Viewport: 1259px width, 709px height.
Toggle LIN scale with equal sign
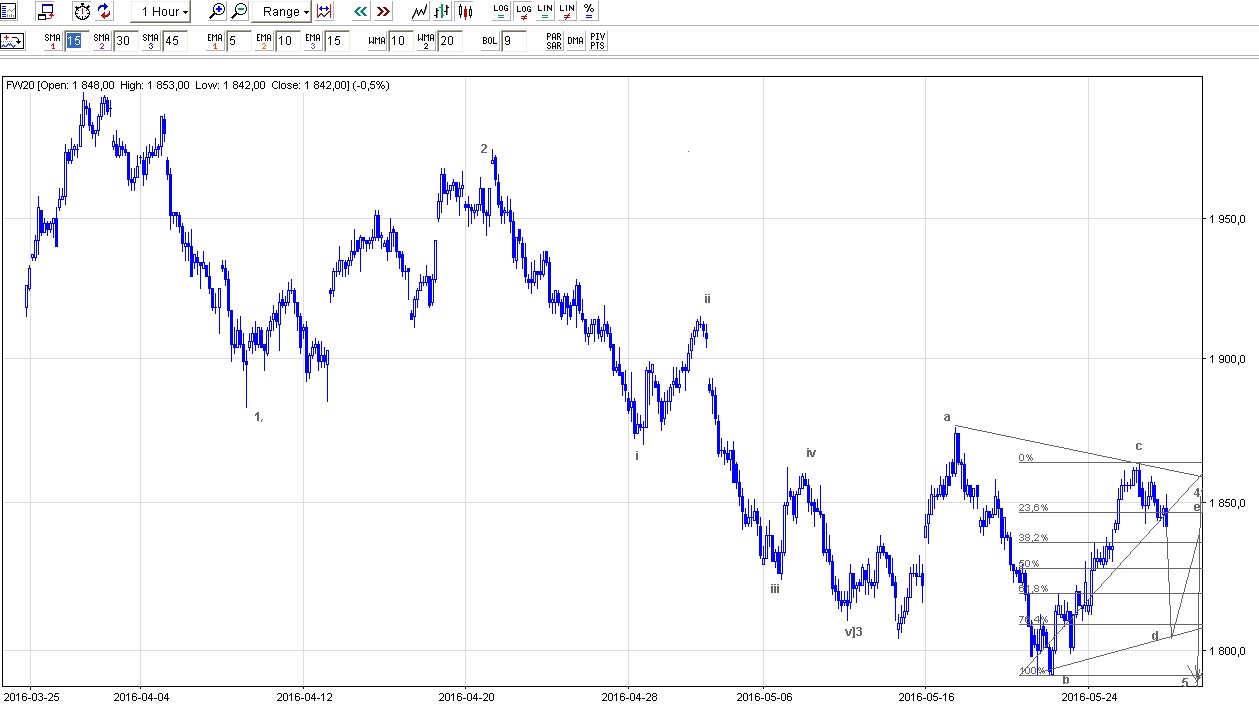coord(545,11)
